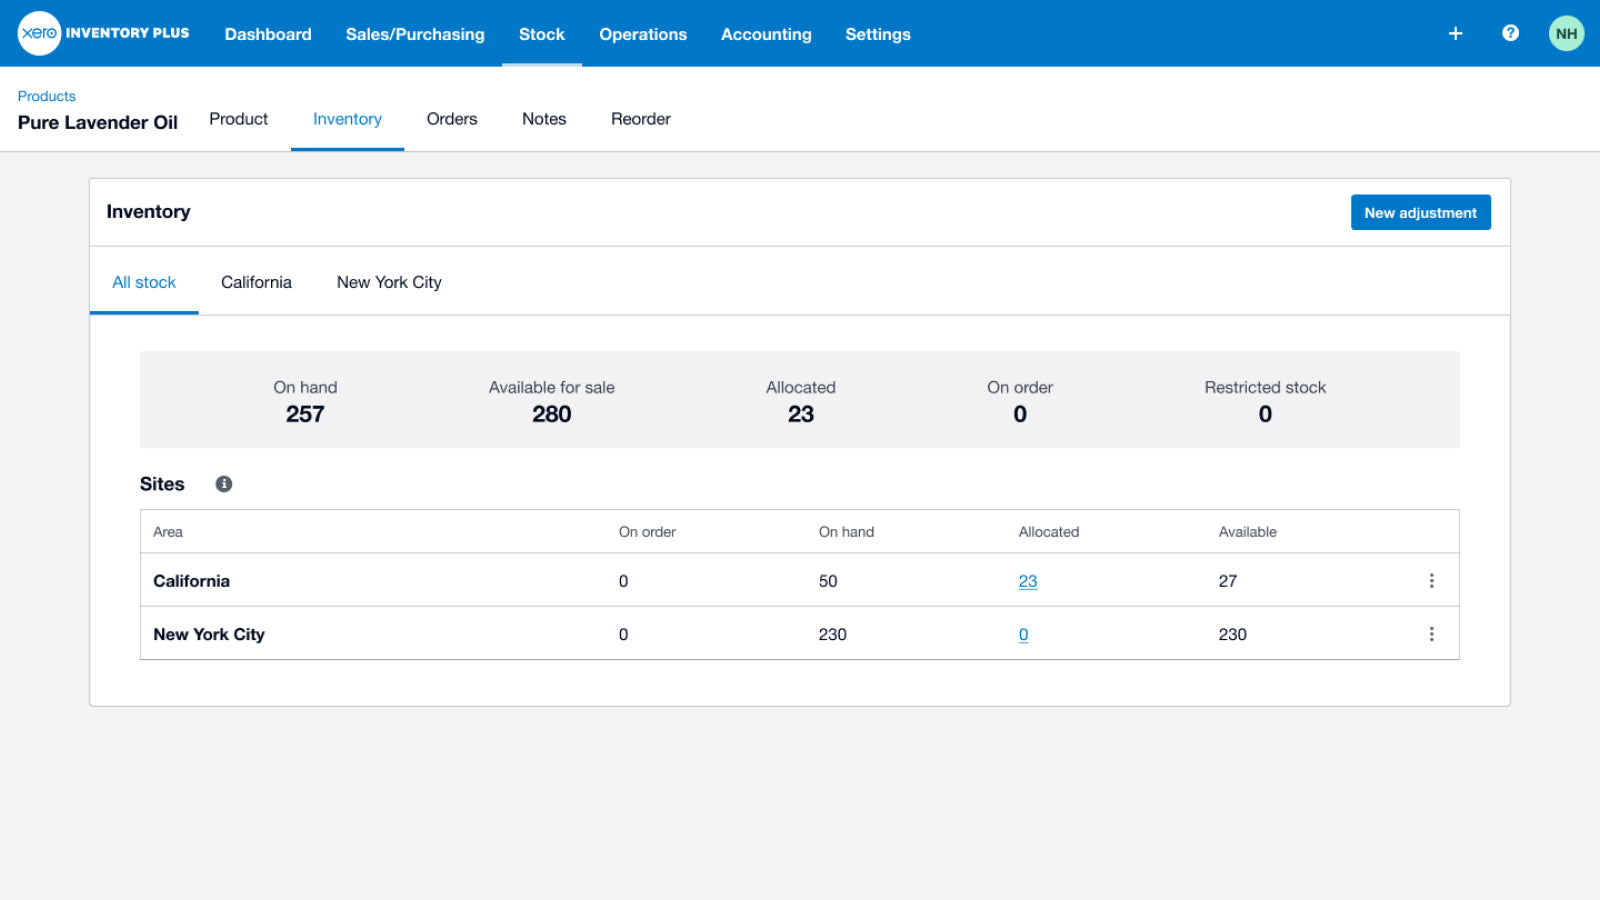The height and width of the screenshot is (900, 1600).
Task: Open the NH user avatar menu
Action: click(x=1566, y=34)
